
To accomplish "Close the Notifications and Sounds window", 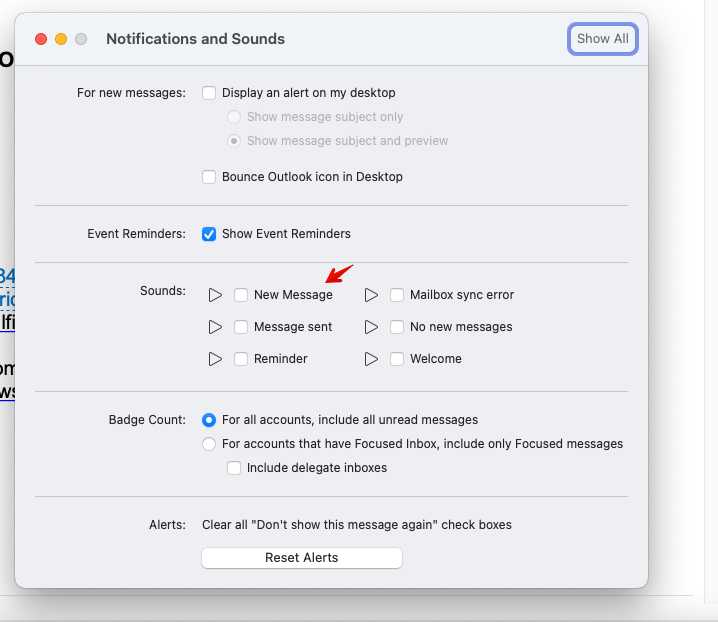I will click(41, 39).
